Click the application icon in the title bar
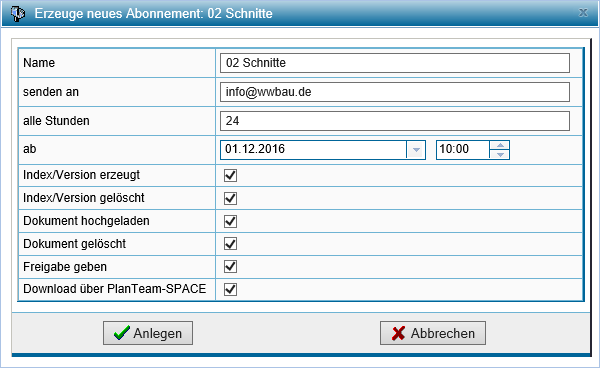Screen dimensions: 600x368 coord(17,13)
